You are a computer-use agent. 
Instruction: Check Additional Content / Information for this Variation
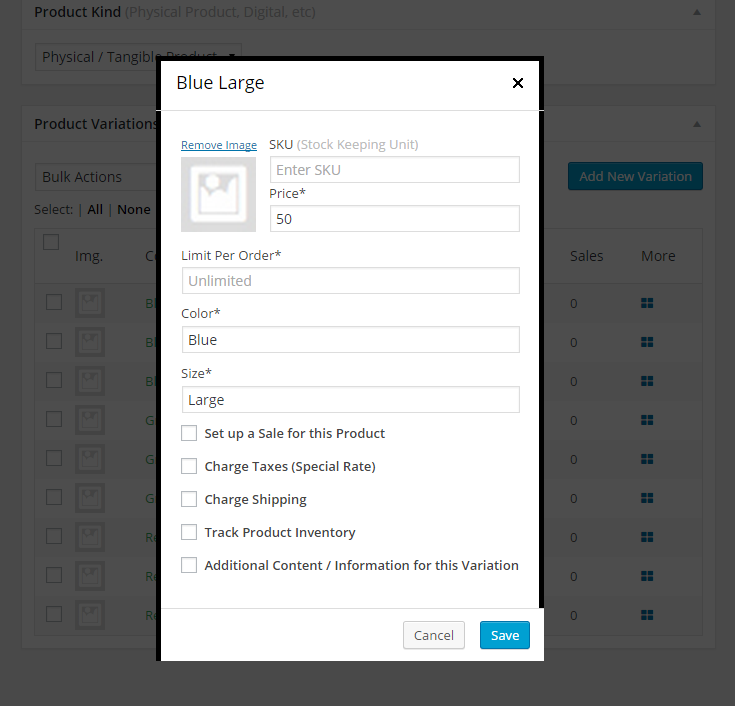point(189,565)
